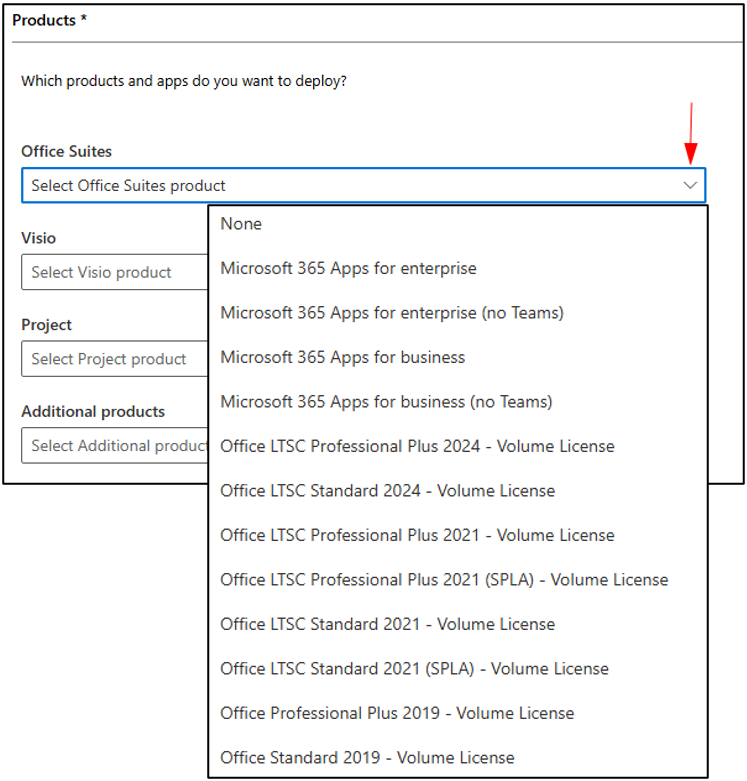Open the Select Project product dropdown
Screen dimensions: 747x781
point(115,359)
